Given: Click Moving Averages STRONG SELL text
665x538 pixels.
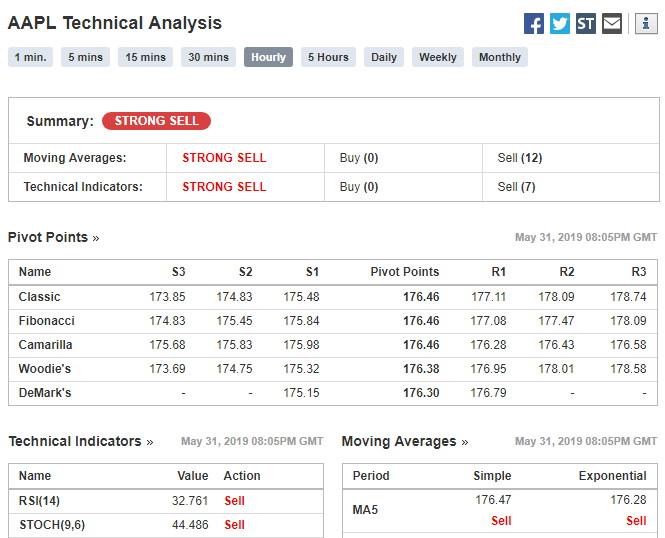Looking at the screenshot, I should coord(224,158).
